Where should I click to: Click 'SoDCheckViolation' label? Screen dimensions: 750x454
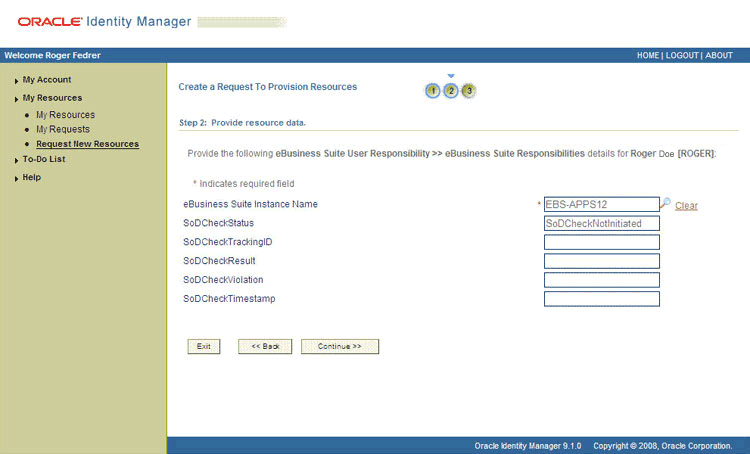[223, 280]
